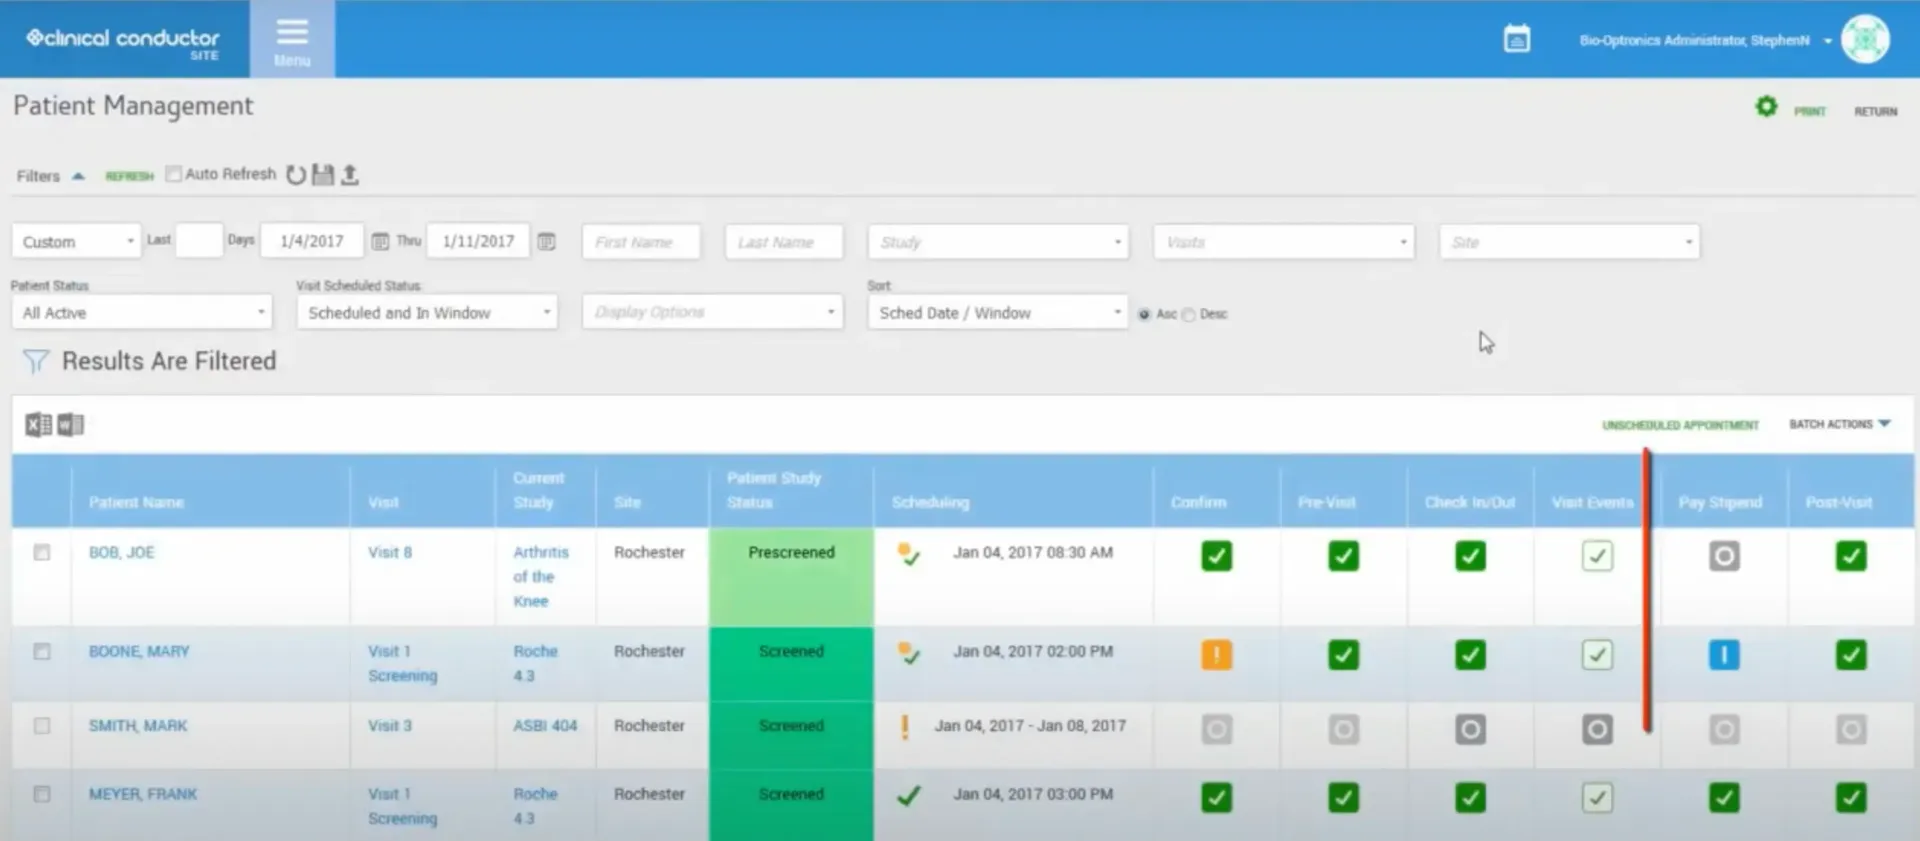This screenshot has height=841, width=1920.
Task: Export results to Excel
Action: [38, 425]
